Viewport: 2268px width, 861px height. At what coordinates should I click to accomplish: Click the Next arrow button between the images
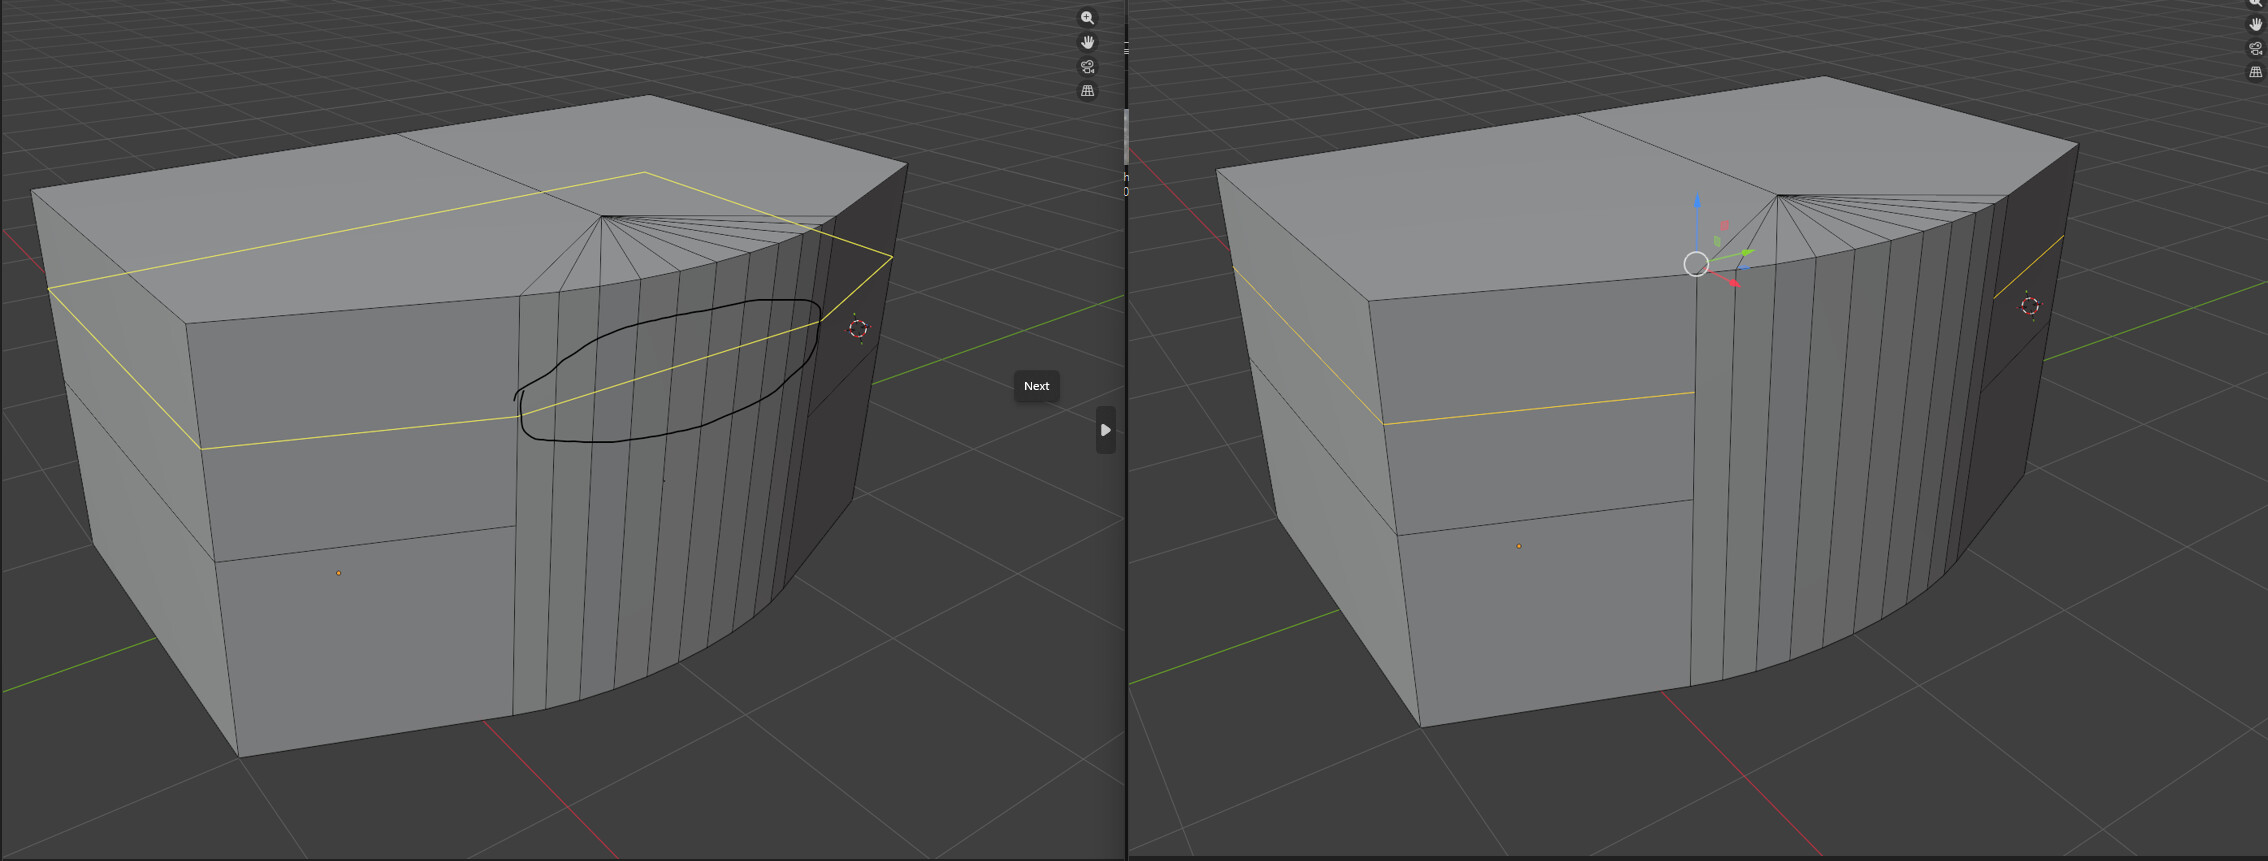point(1105,430)
